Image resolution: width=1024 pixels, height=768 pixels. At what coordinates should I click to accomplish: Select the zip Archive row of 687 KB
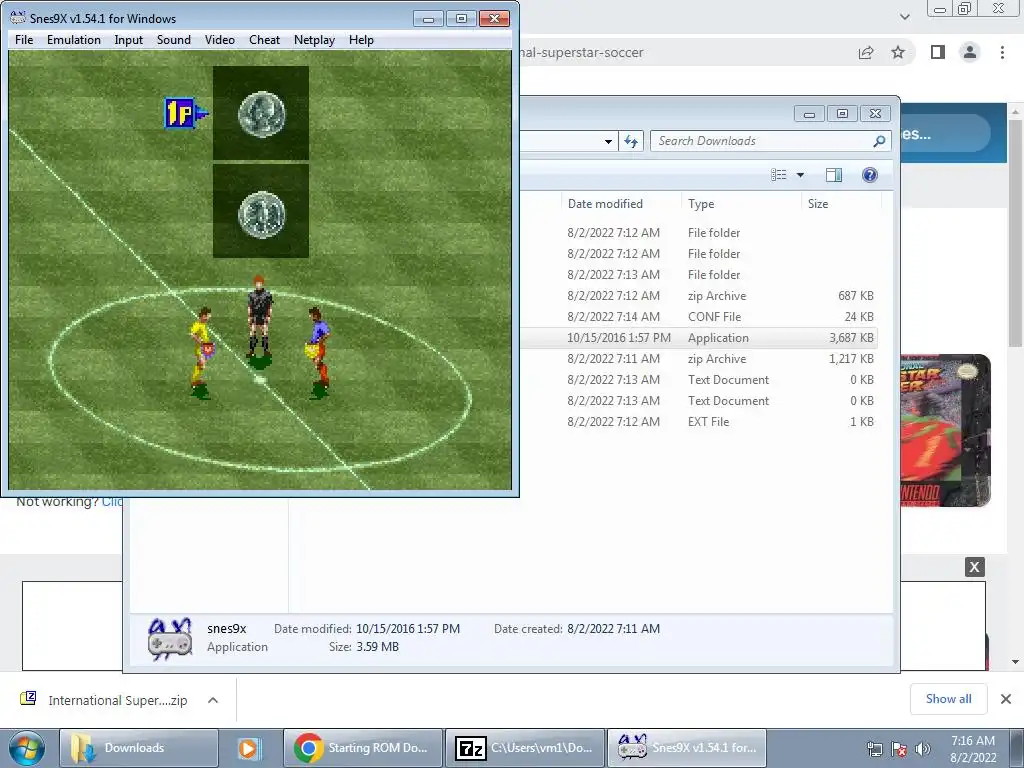tap(699, 296)
